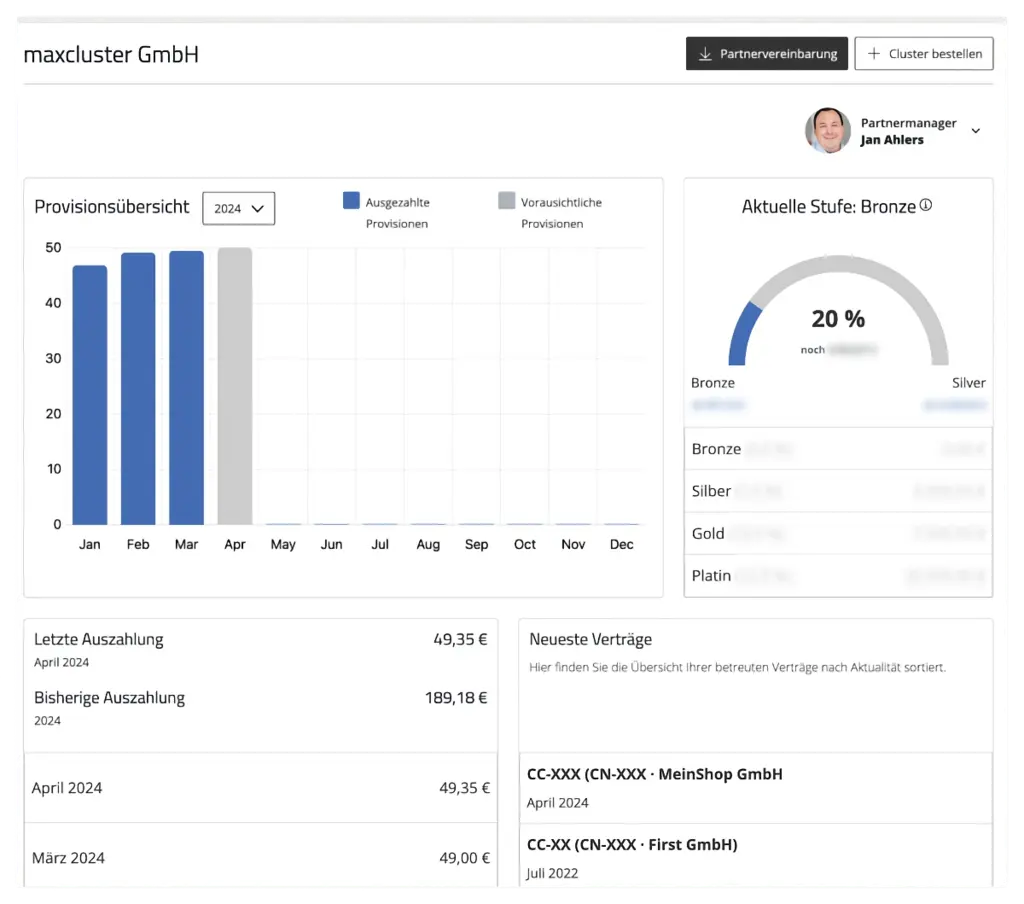
Task: Click Jan Ahlers profile photo
Action: [x=827, y=131]
